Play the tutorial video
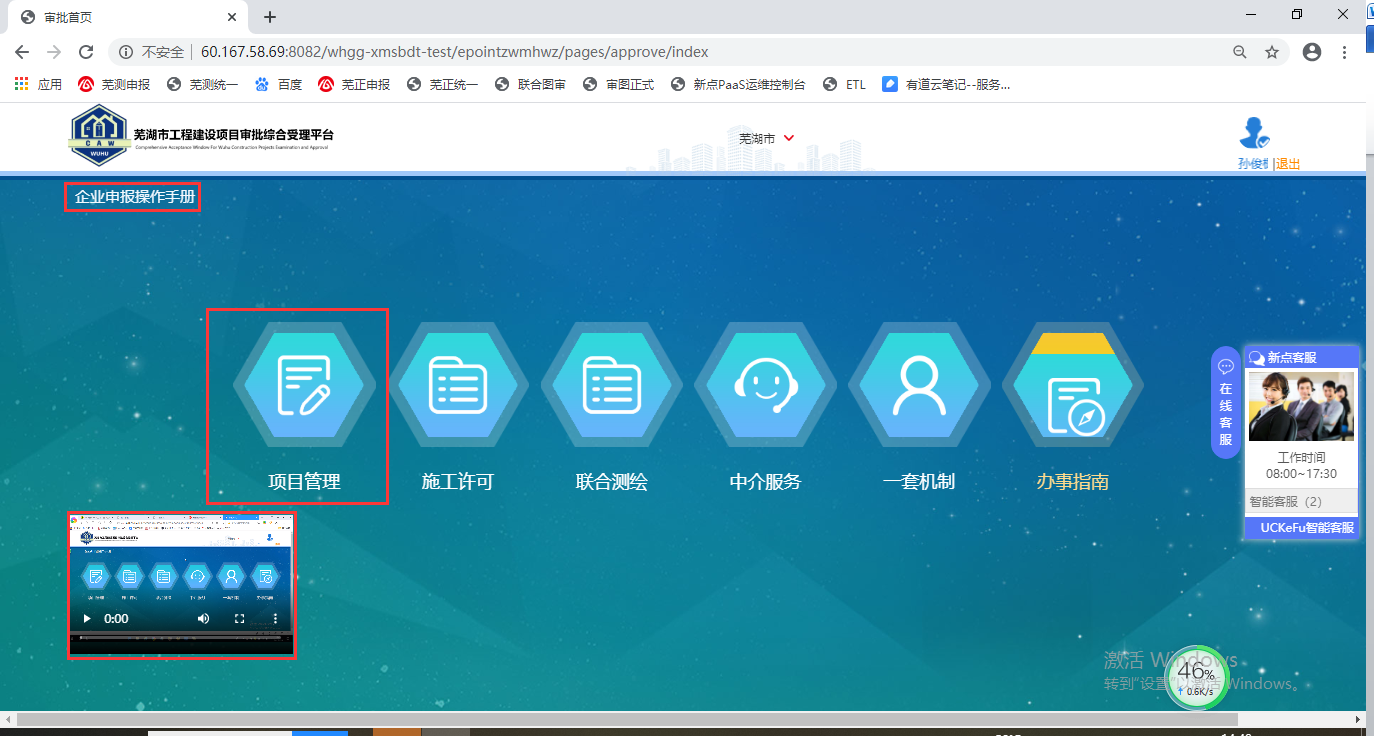The width and height of the screenshot is (1374, 736). coord(87,619)
